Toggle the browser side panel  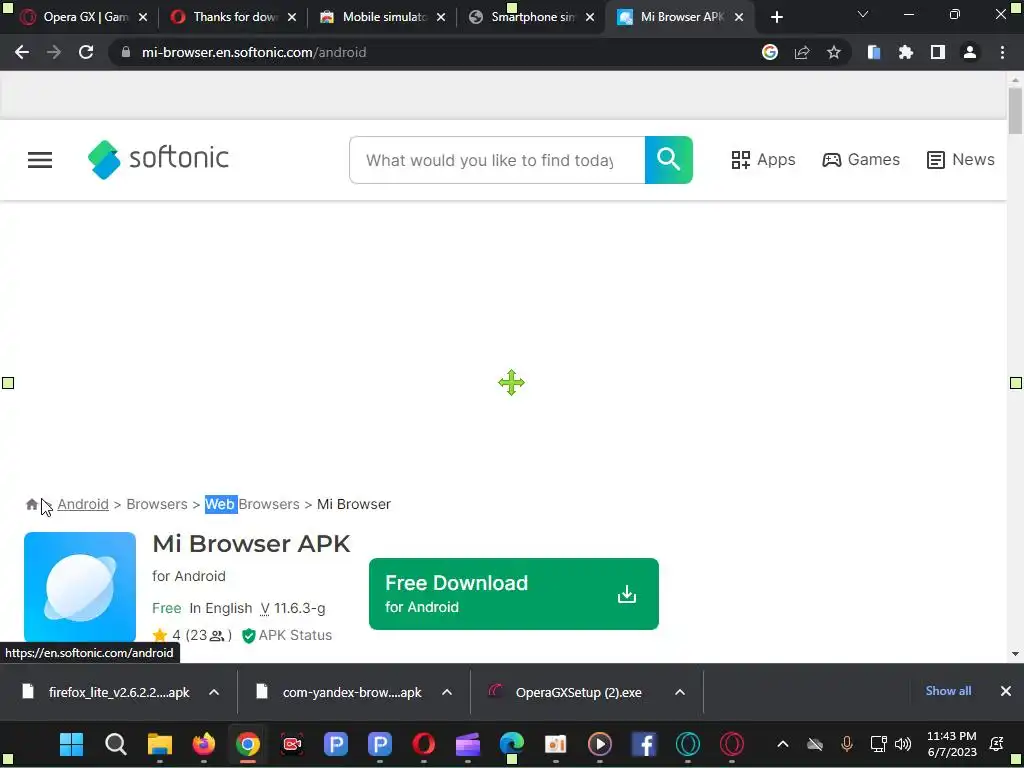938,52
